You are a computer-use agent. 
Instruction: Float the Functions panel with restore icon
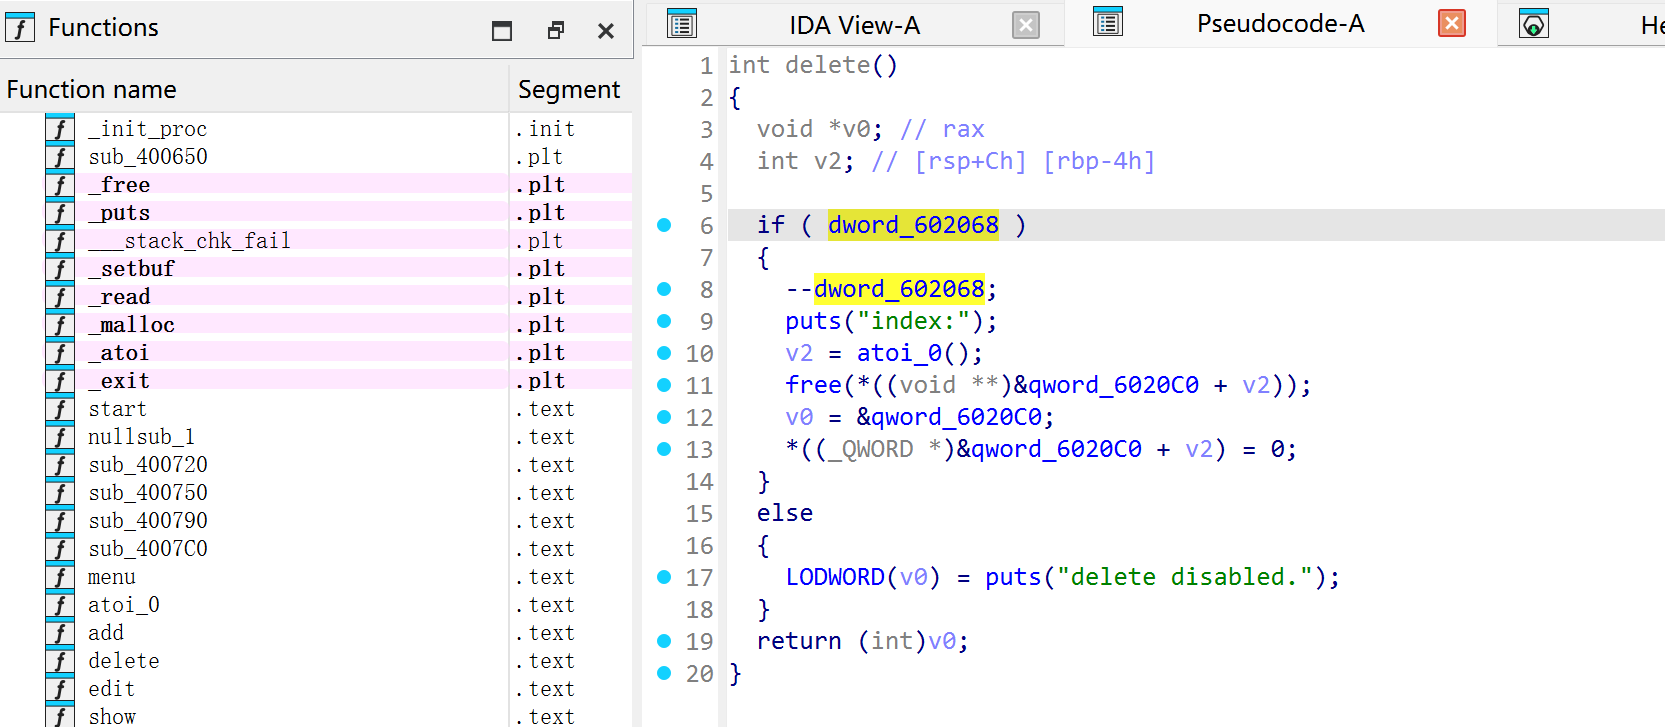(556, 30)
